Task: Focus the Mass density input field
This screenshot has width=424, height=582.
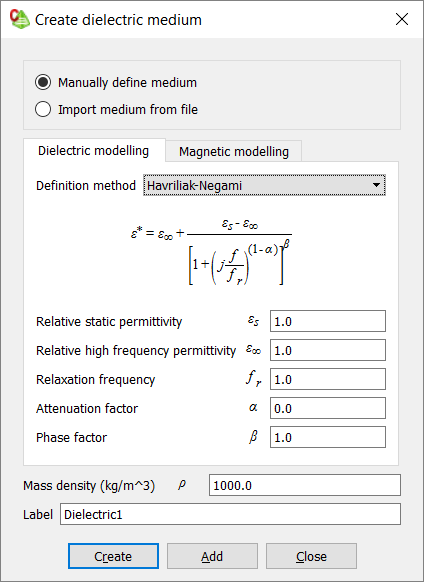Action: tap(305, 485)
